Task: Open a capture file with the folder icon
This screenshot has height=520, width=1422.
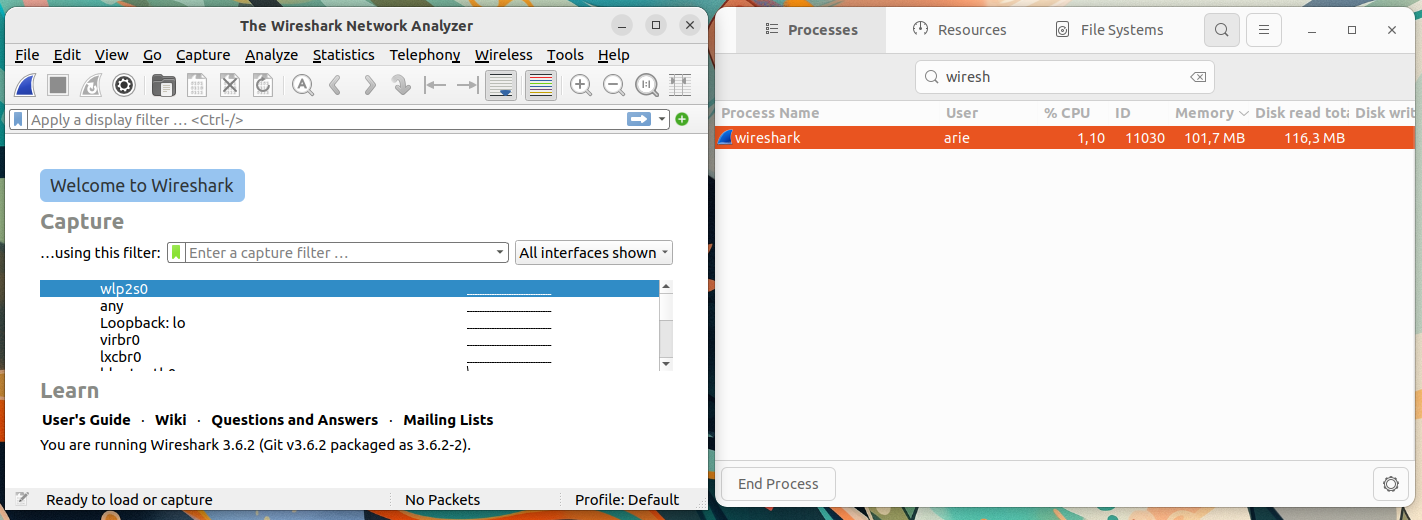Action: point(163,85)
